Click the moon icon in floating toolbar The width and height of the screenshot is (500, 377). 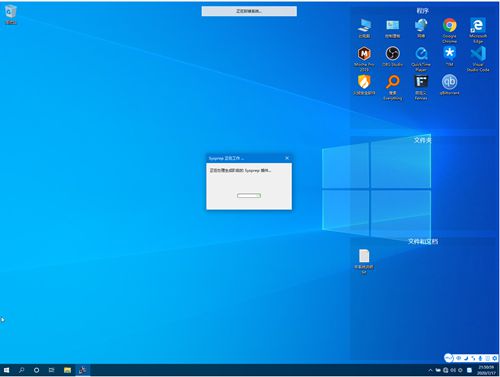466,358
